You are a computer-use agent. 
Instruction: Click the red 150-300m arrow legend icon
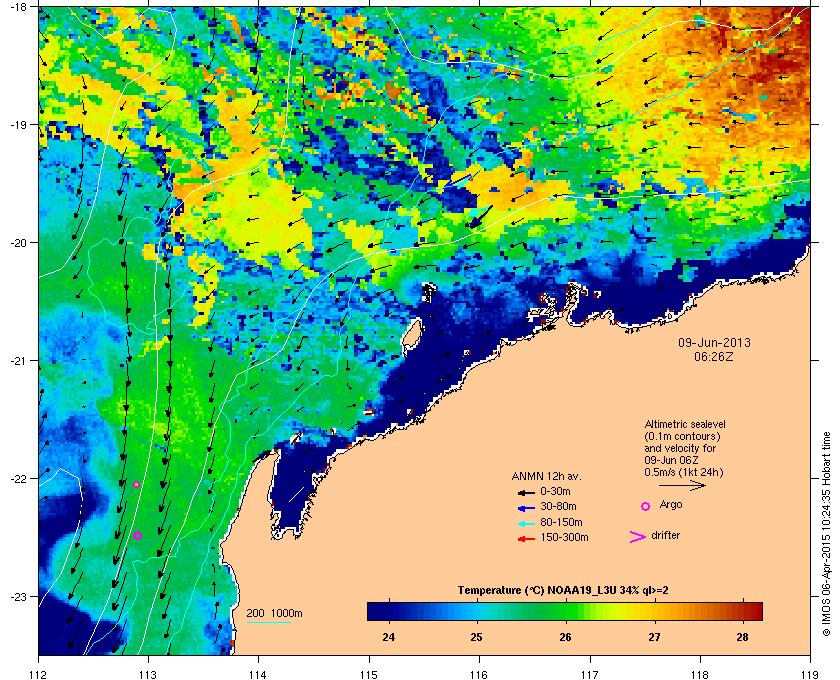(x=526, y=539)
